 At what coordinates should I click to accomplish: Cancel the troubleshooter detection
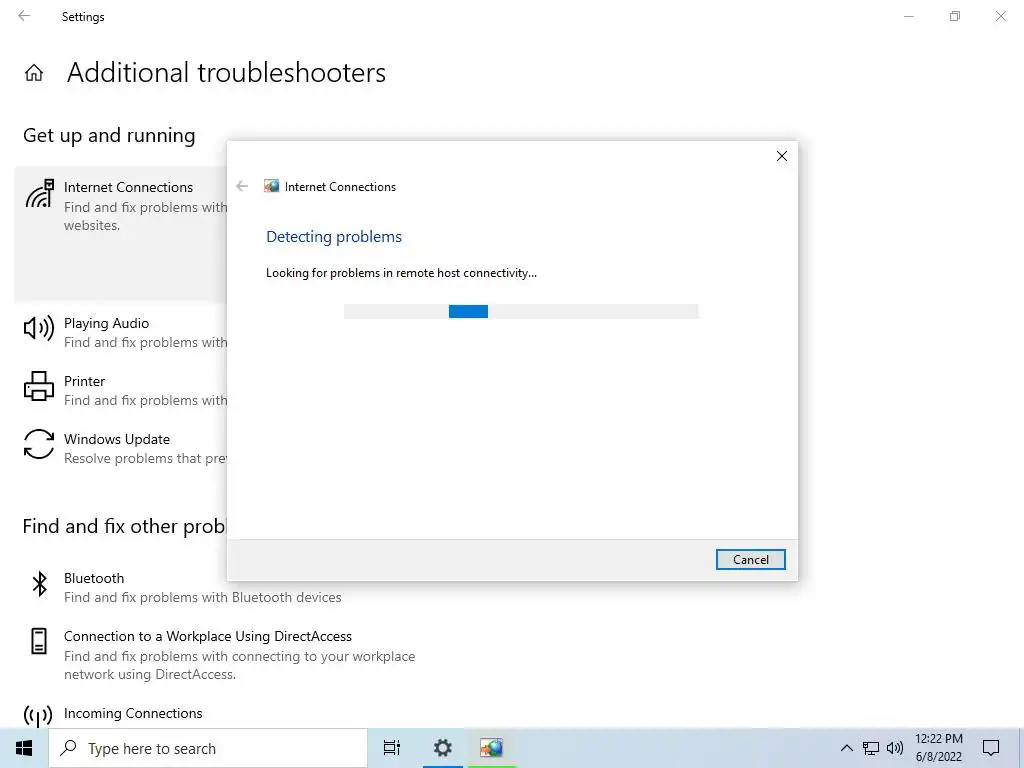(750, 560)
